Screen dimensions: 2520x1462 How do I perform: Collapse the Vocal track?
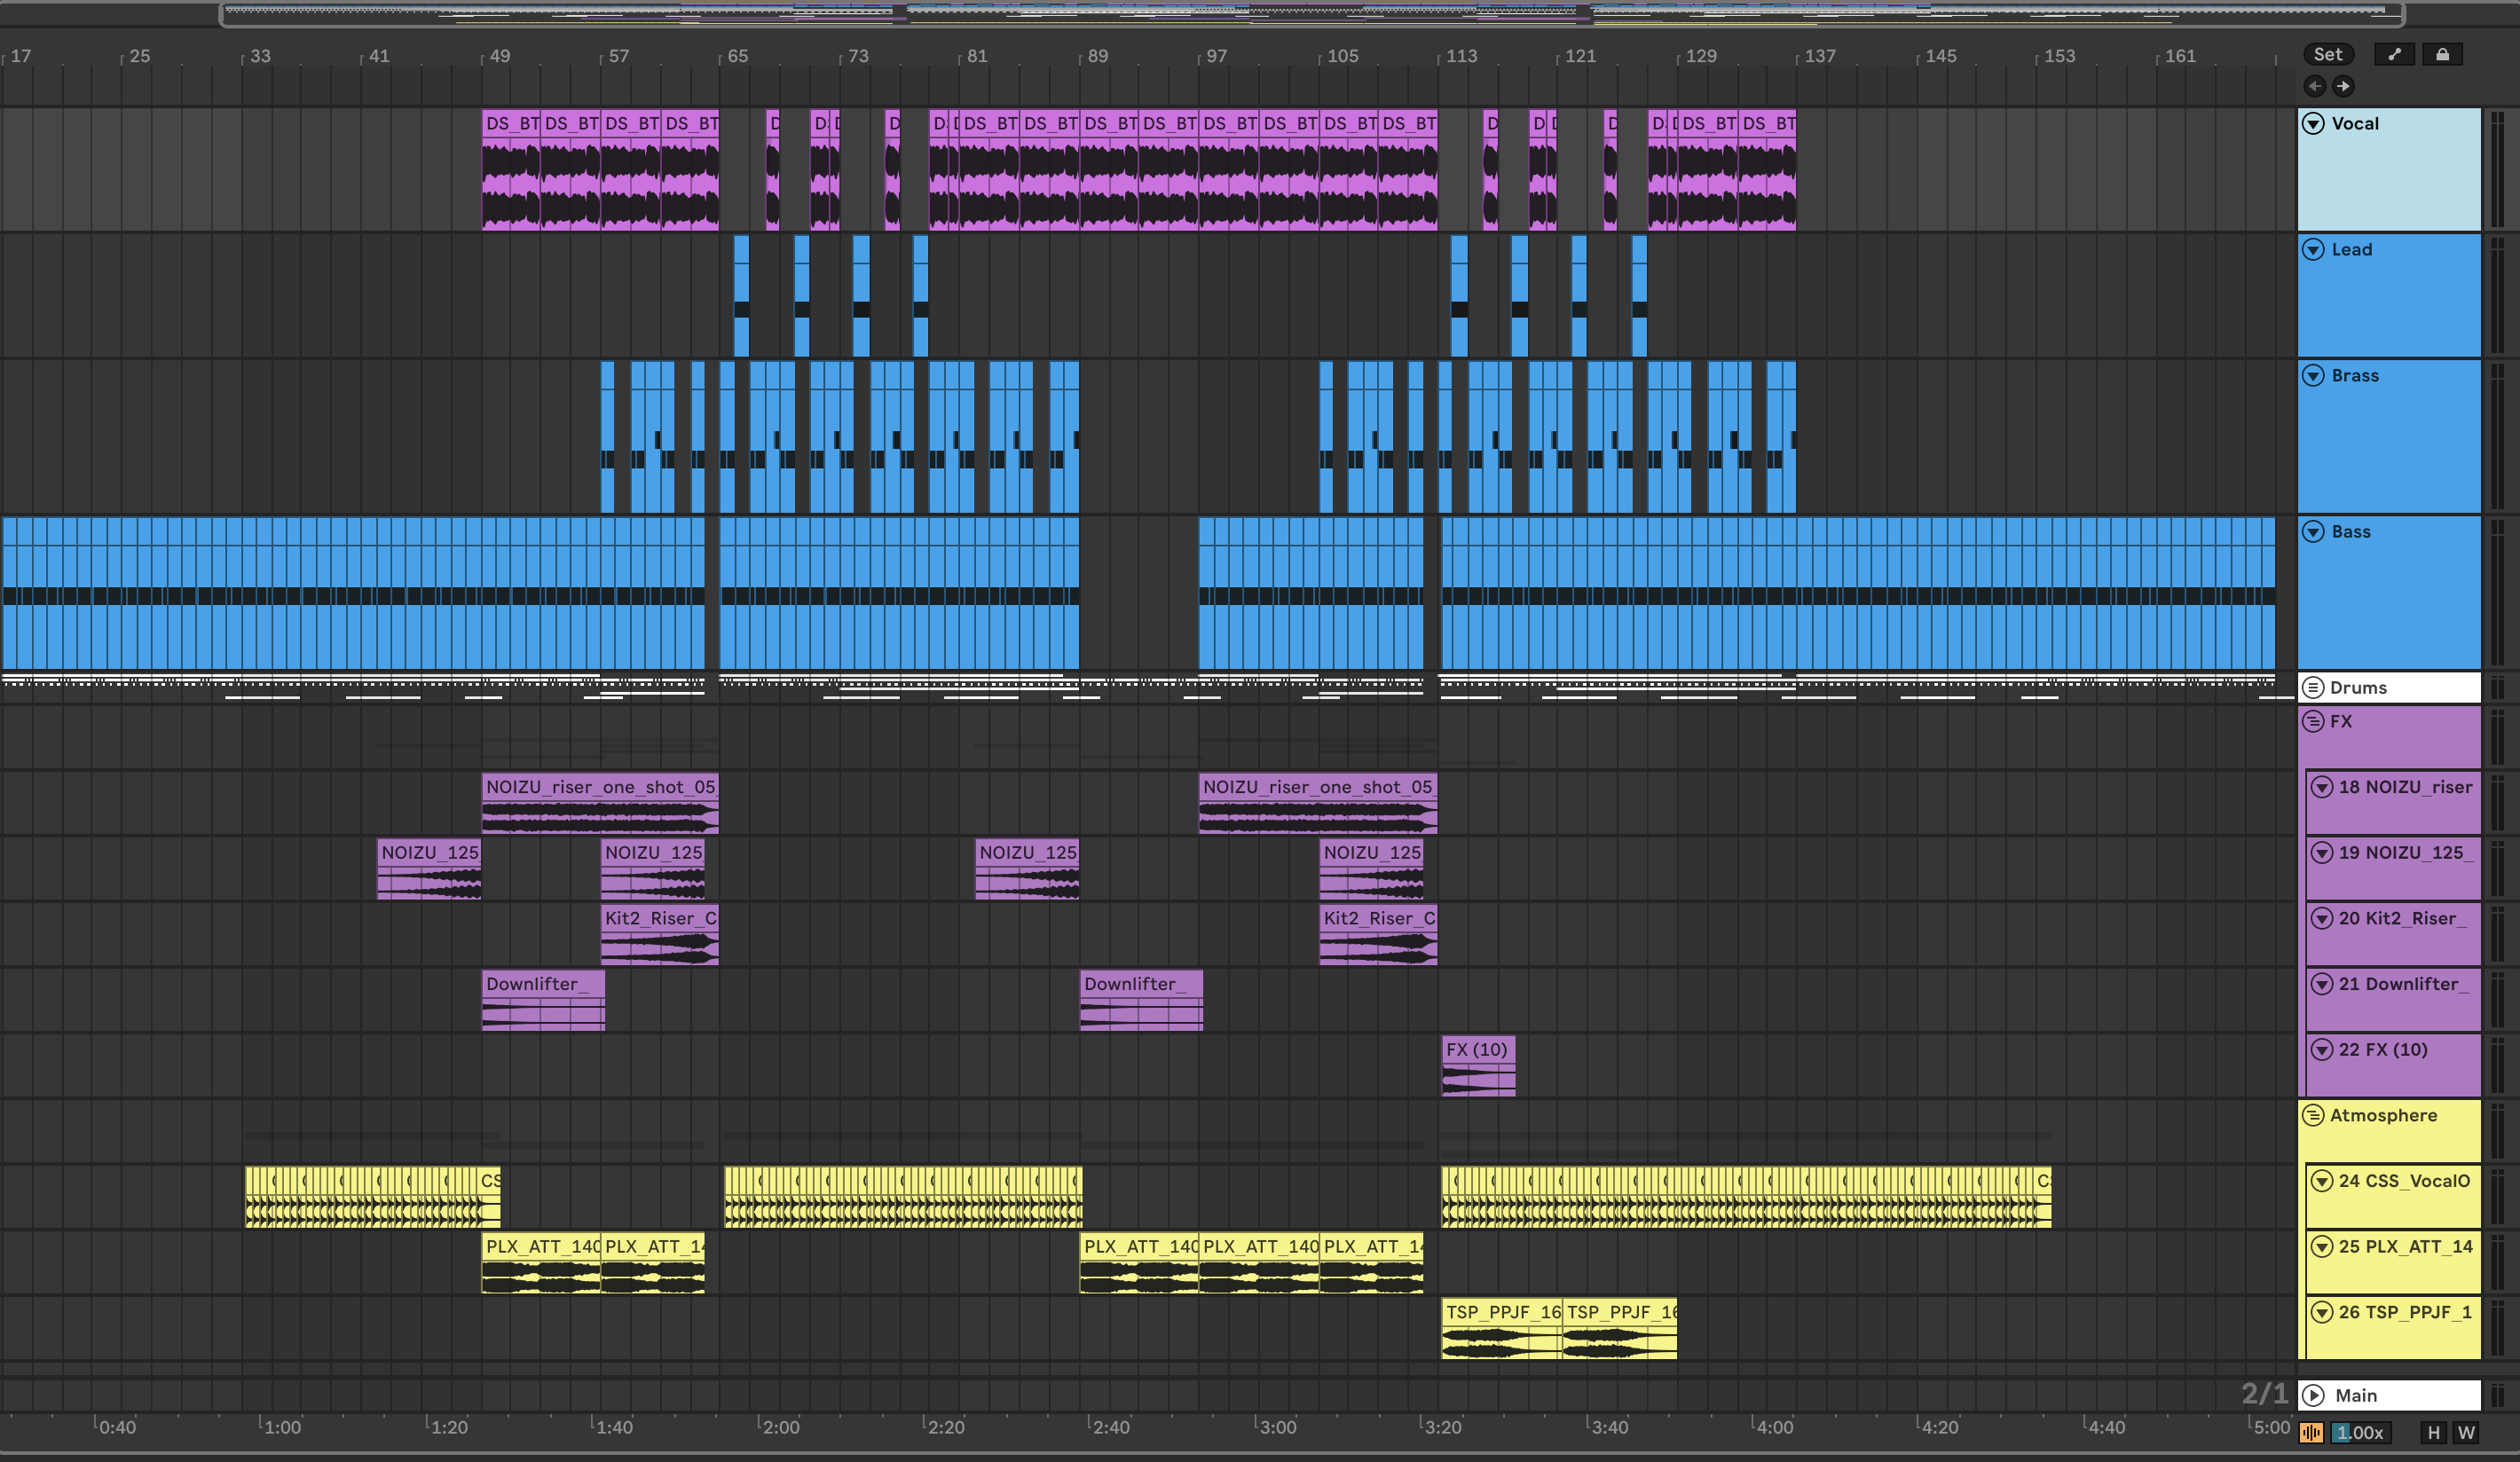pos(2313,124)
